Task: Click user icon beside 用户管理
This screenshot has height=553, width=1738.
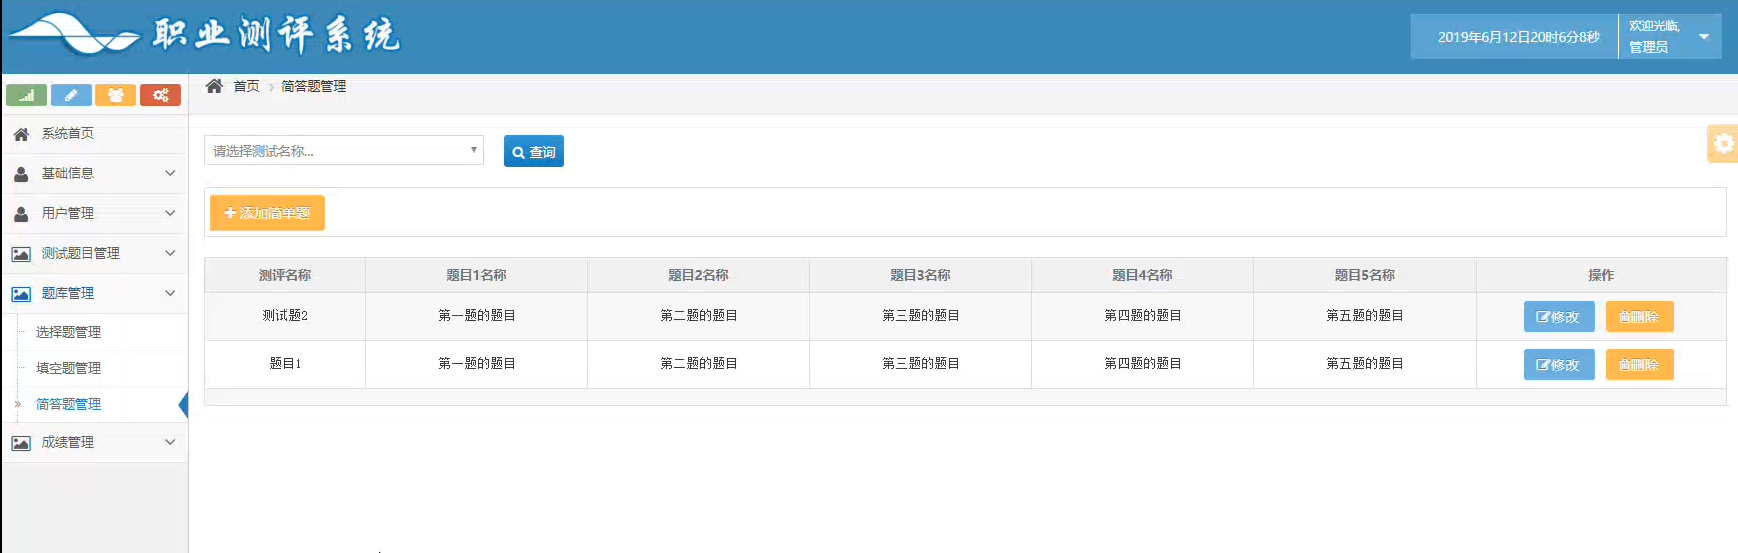Action: pyautogui.click(x=21, y=214)
